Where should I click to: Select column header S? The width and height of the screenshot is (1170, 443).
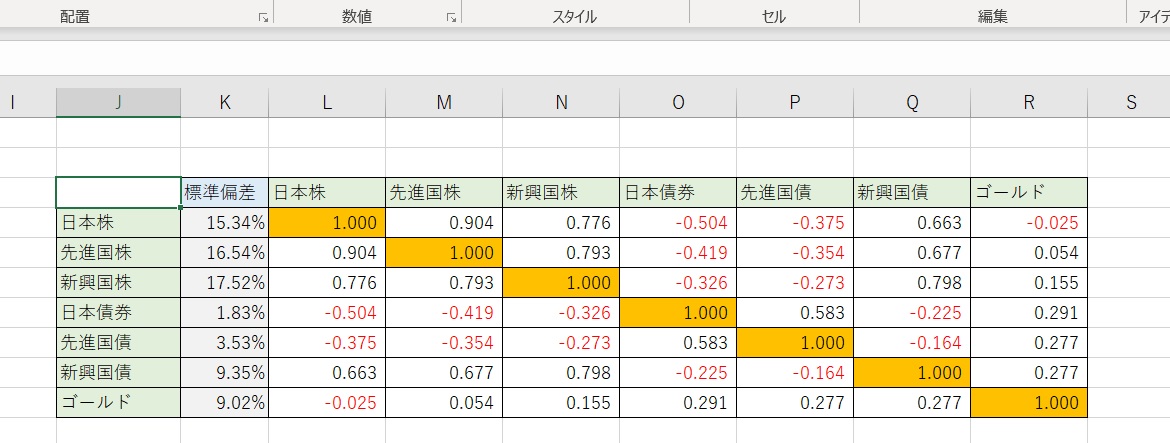1130,103
